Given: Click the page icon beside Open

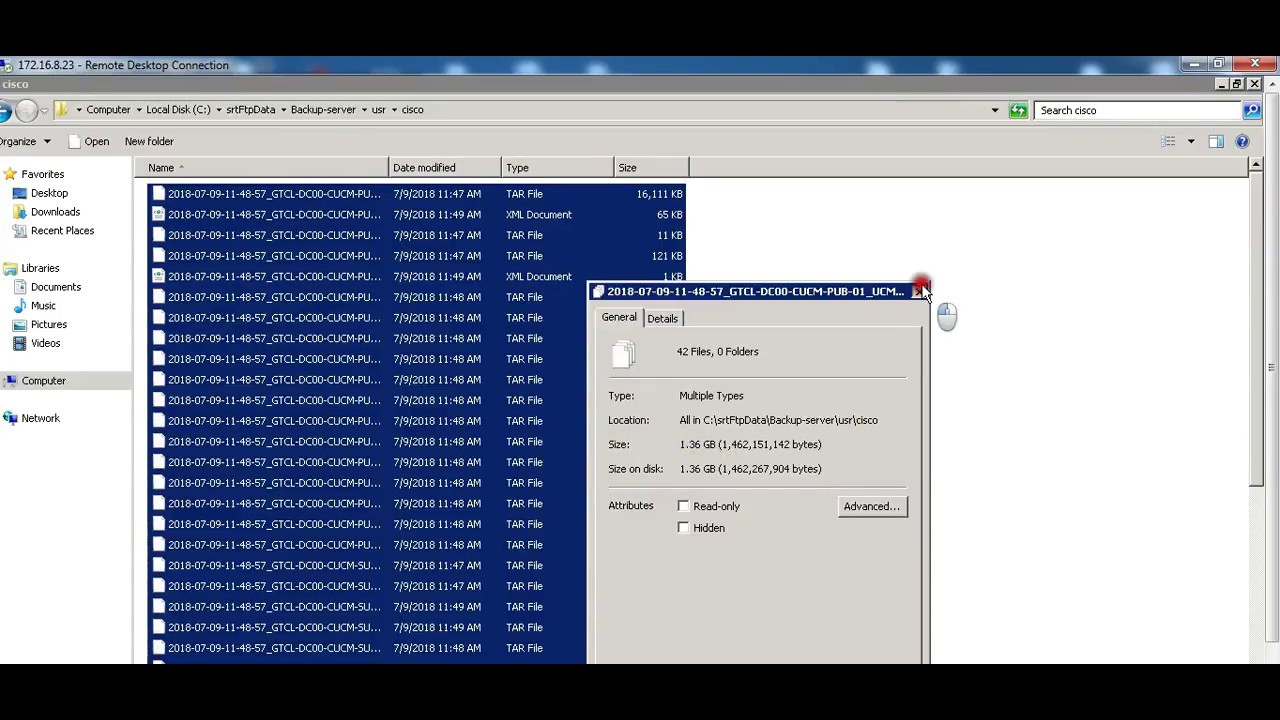Looking at the screenshot, I should pyautogui.click(x=74, y=142).
